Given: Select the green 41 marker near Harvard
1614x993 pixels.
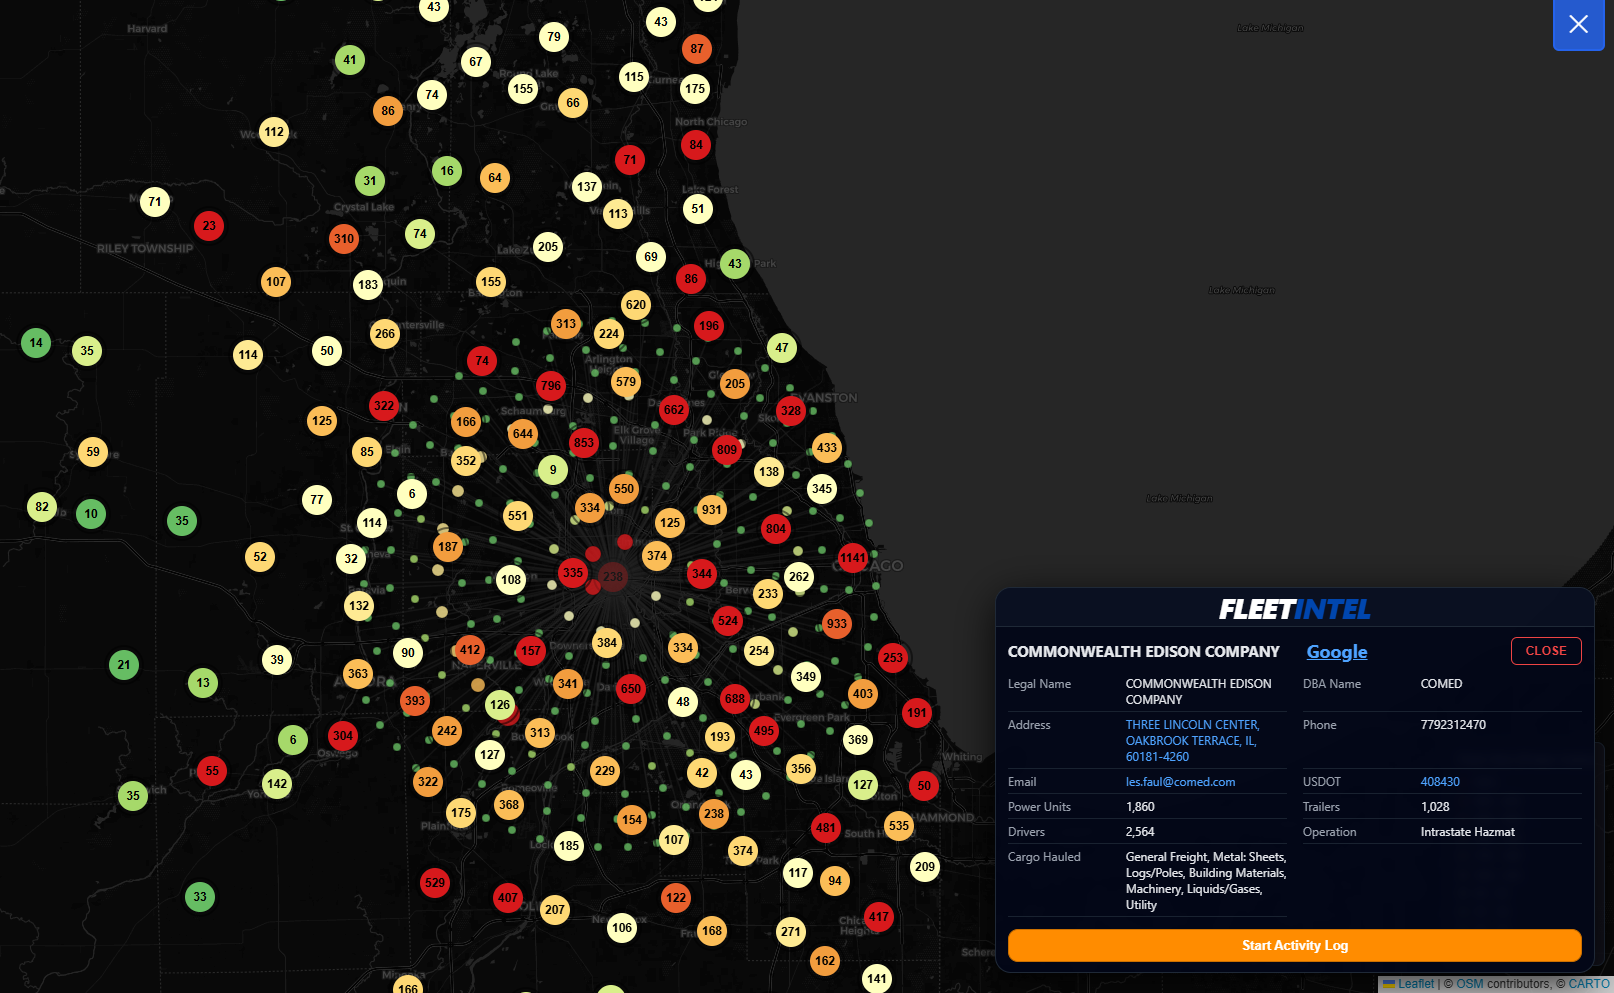Looking at the screenshot, I should (x=349, y=60).
